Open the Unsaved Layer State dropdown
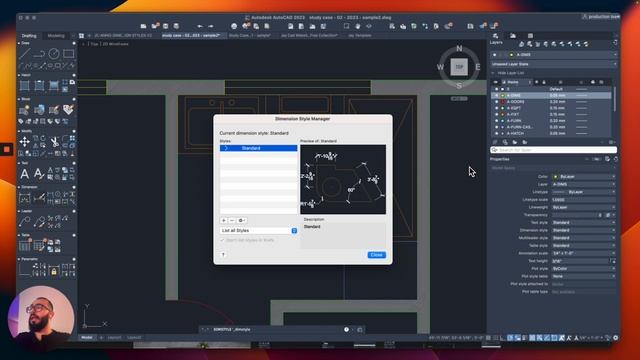The width and height of the screenshot is (640, 360). pyautogui.click(x=554, y=64)
